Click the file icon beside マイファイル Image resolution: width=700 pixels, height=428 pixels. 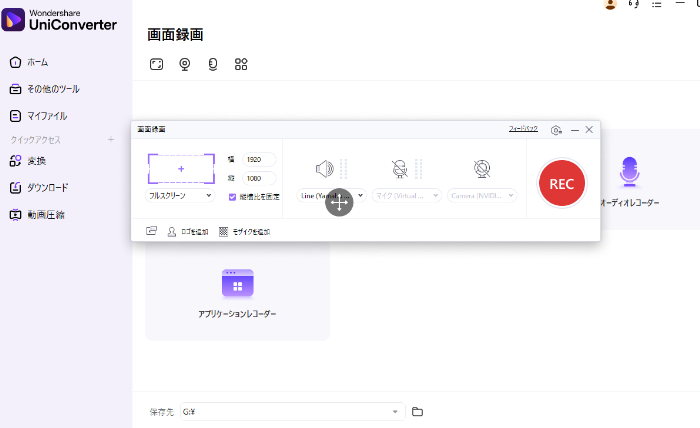(x=15, y=116)
